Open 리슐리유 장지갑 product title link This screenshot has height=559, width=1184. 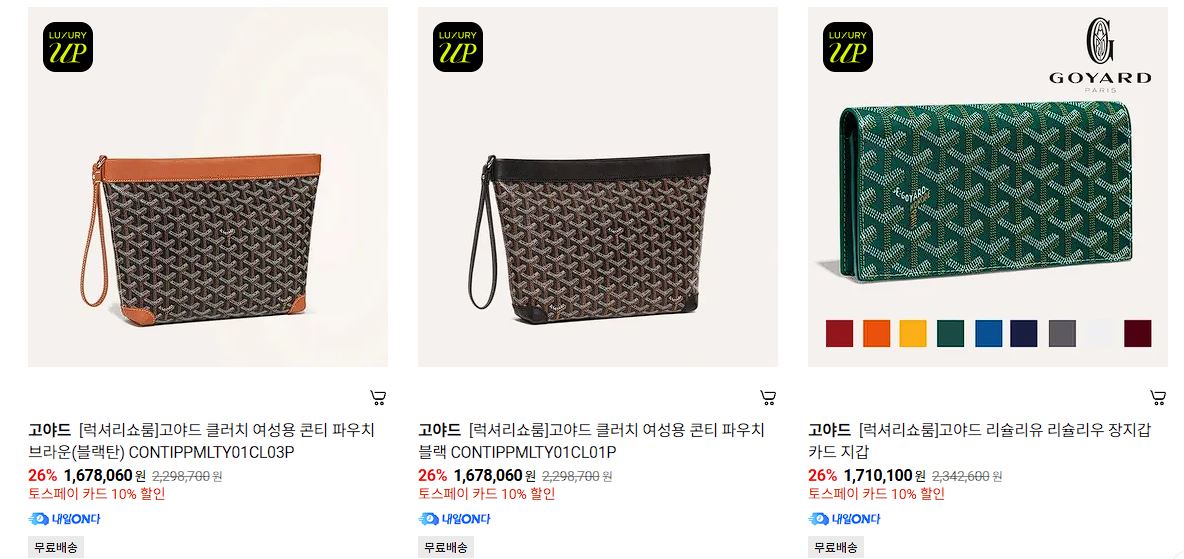pos(980,441)
